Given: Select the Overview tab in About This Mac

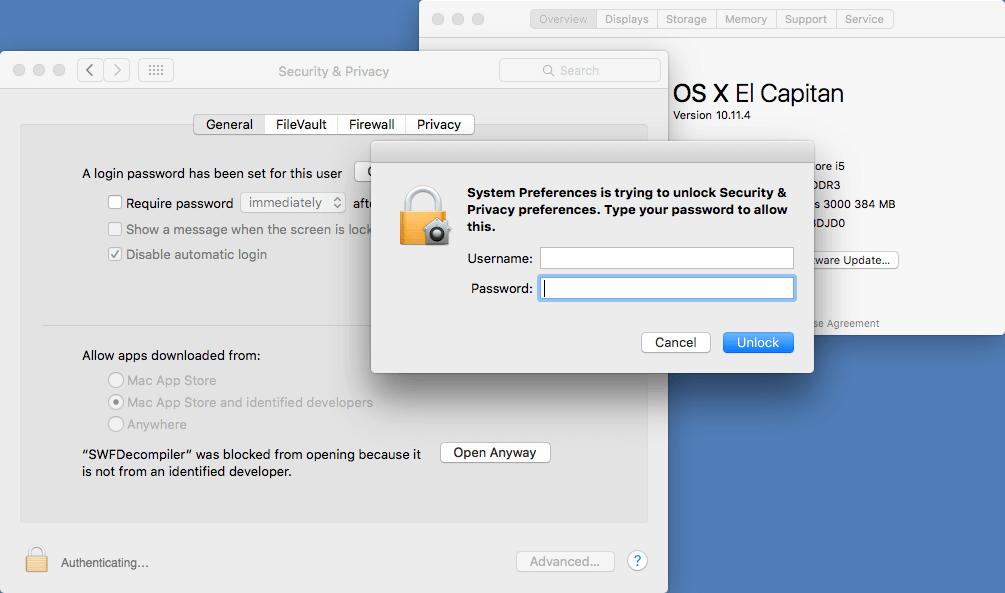Looking at the screenshot, I should coord(563,19).
